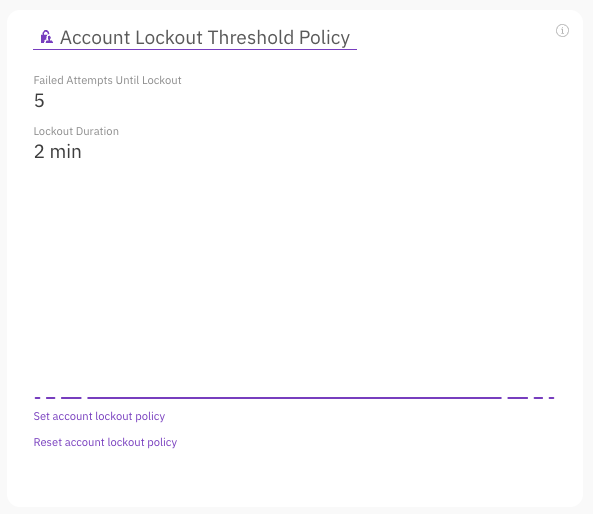Select the Lockout Duration label

point(76,131)
